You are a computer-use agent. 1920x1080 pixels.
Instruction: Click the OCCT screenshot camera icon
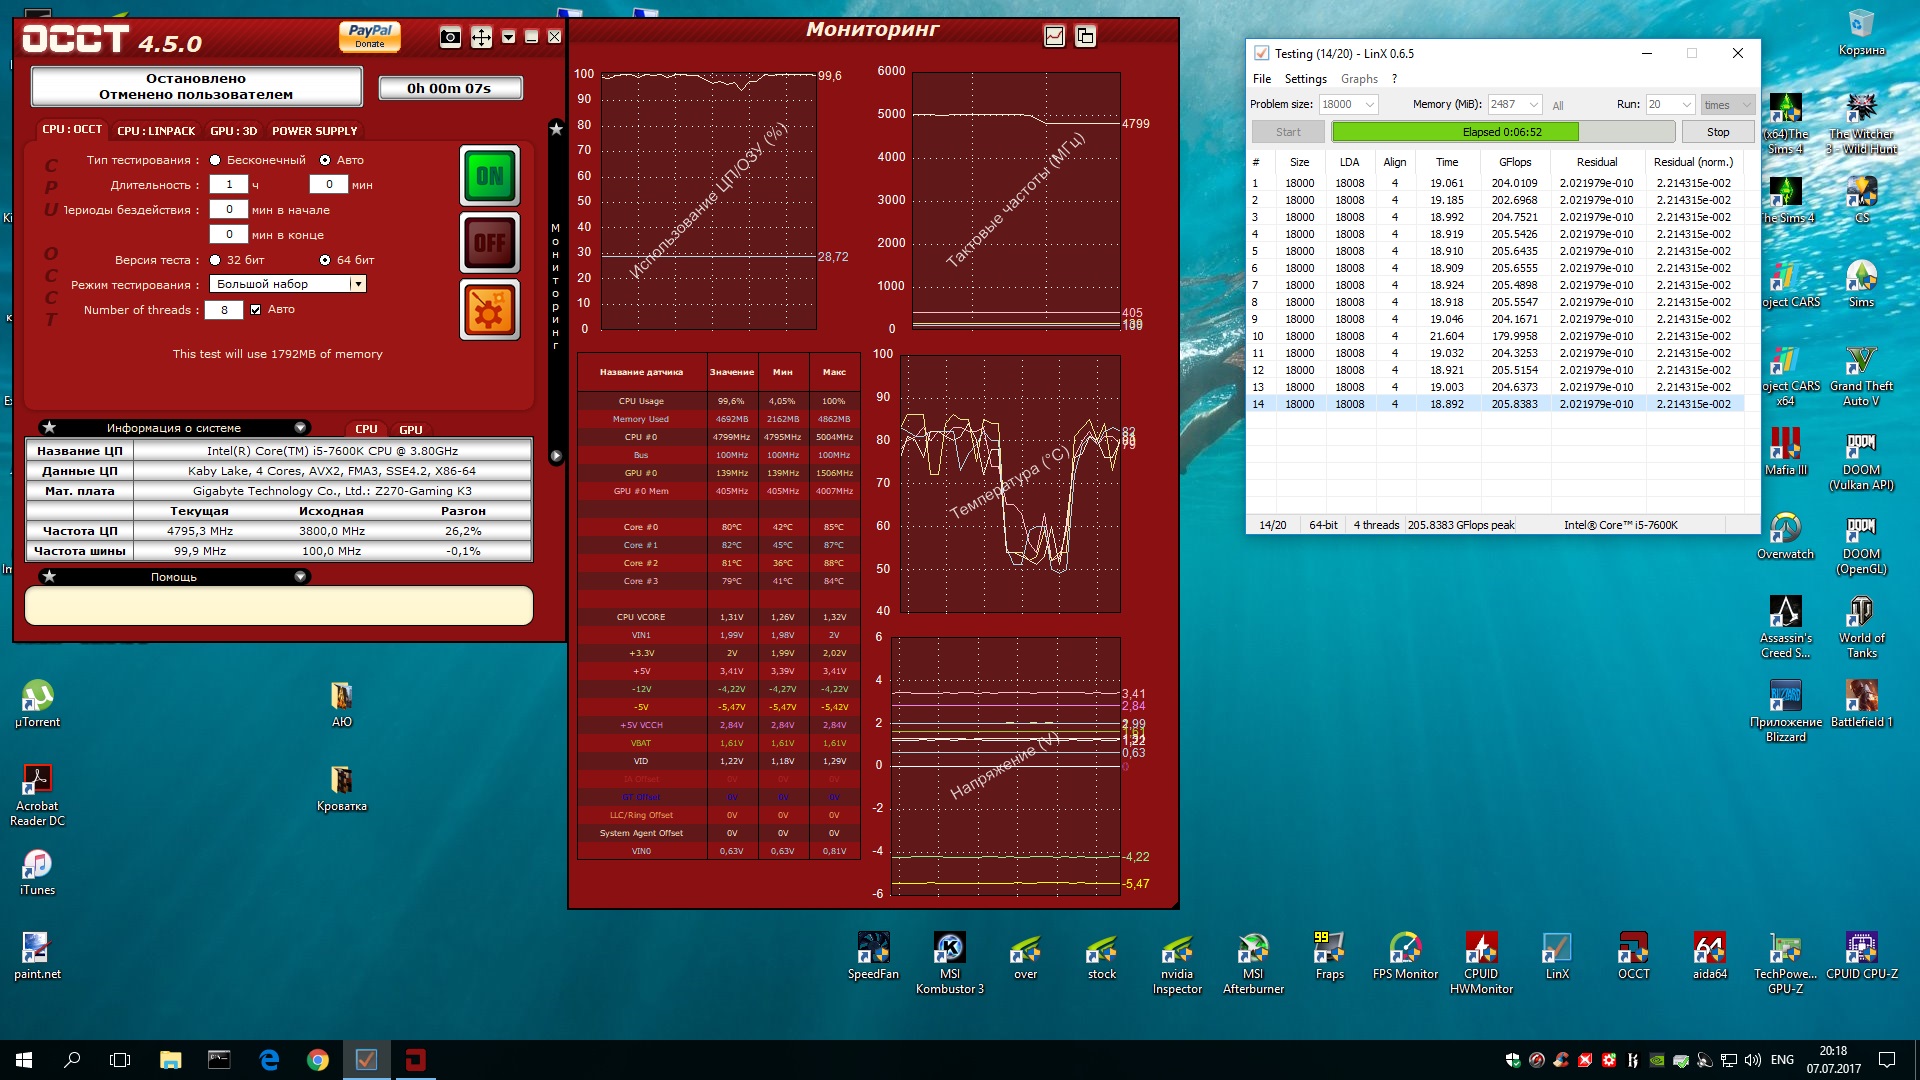click(450, 38)
